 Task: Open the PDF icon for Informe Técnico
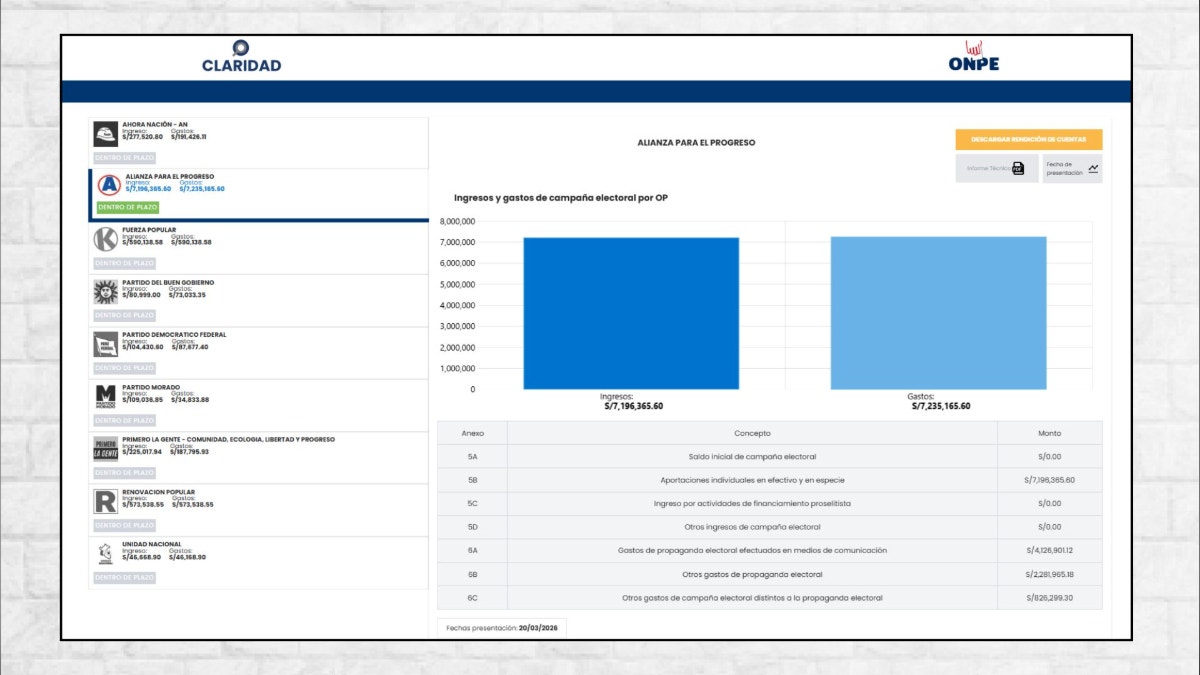1018,168
